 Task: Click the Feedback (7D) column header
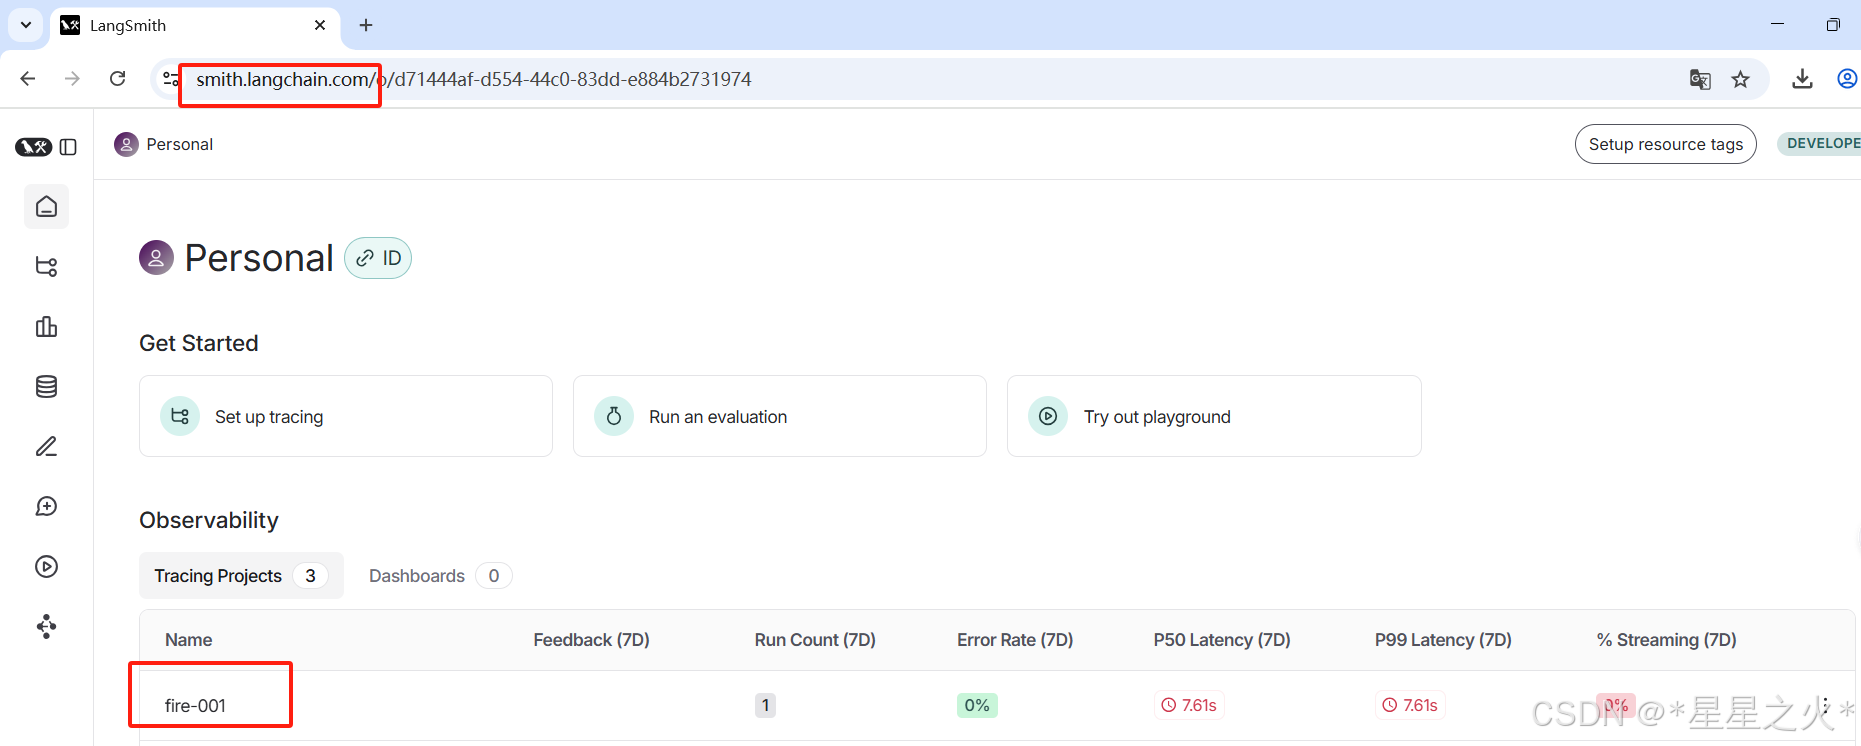(591, 640)
